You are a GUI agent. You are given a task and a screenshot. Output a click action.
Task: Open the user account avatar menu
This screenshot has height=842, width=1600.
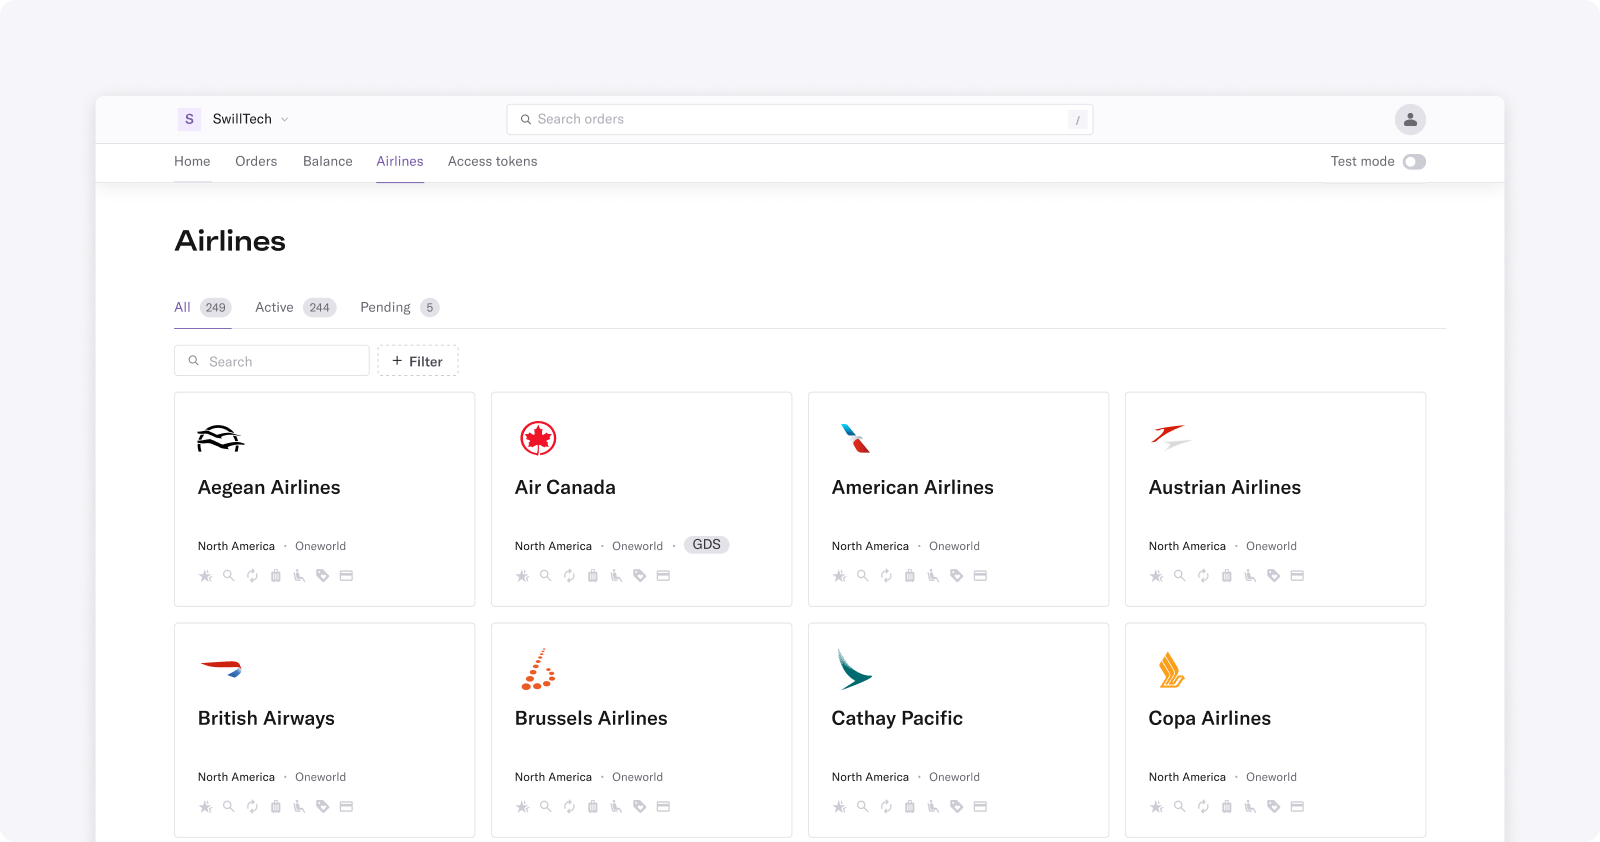[x=1410, y=119]
